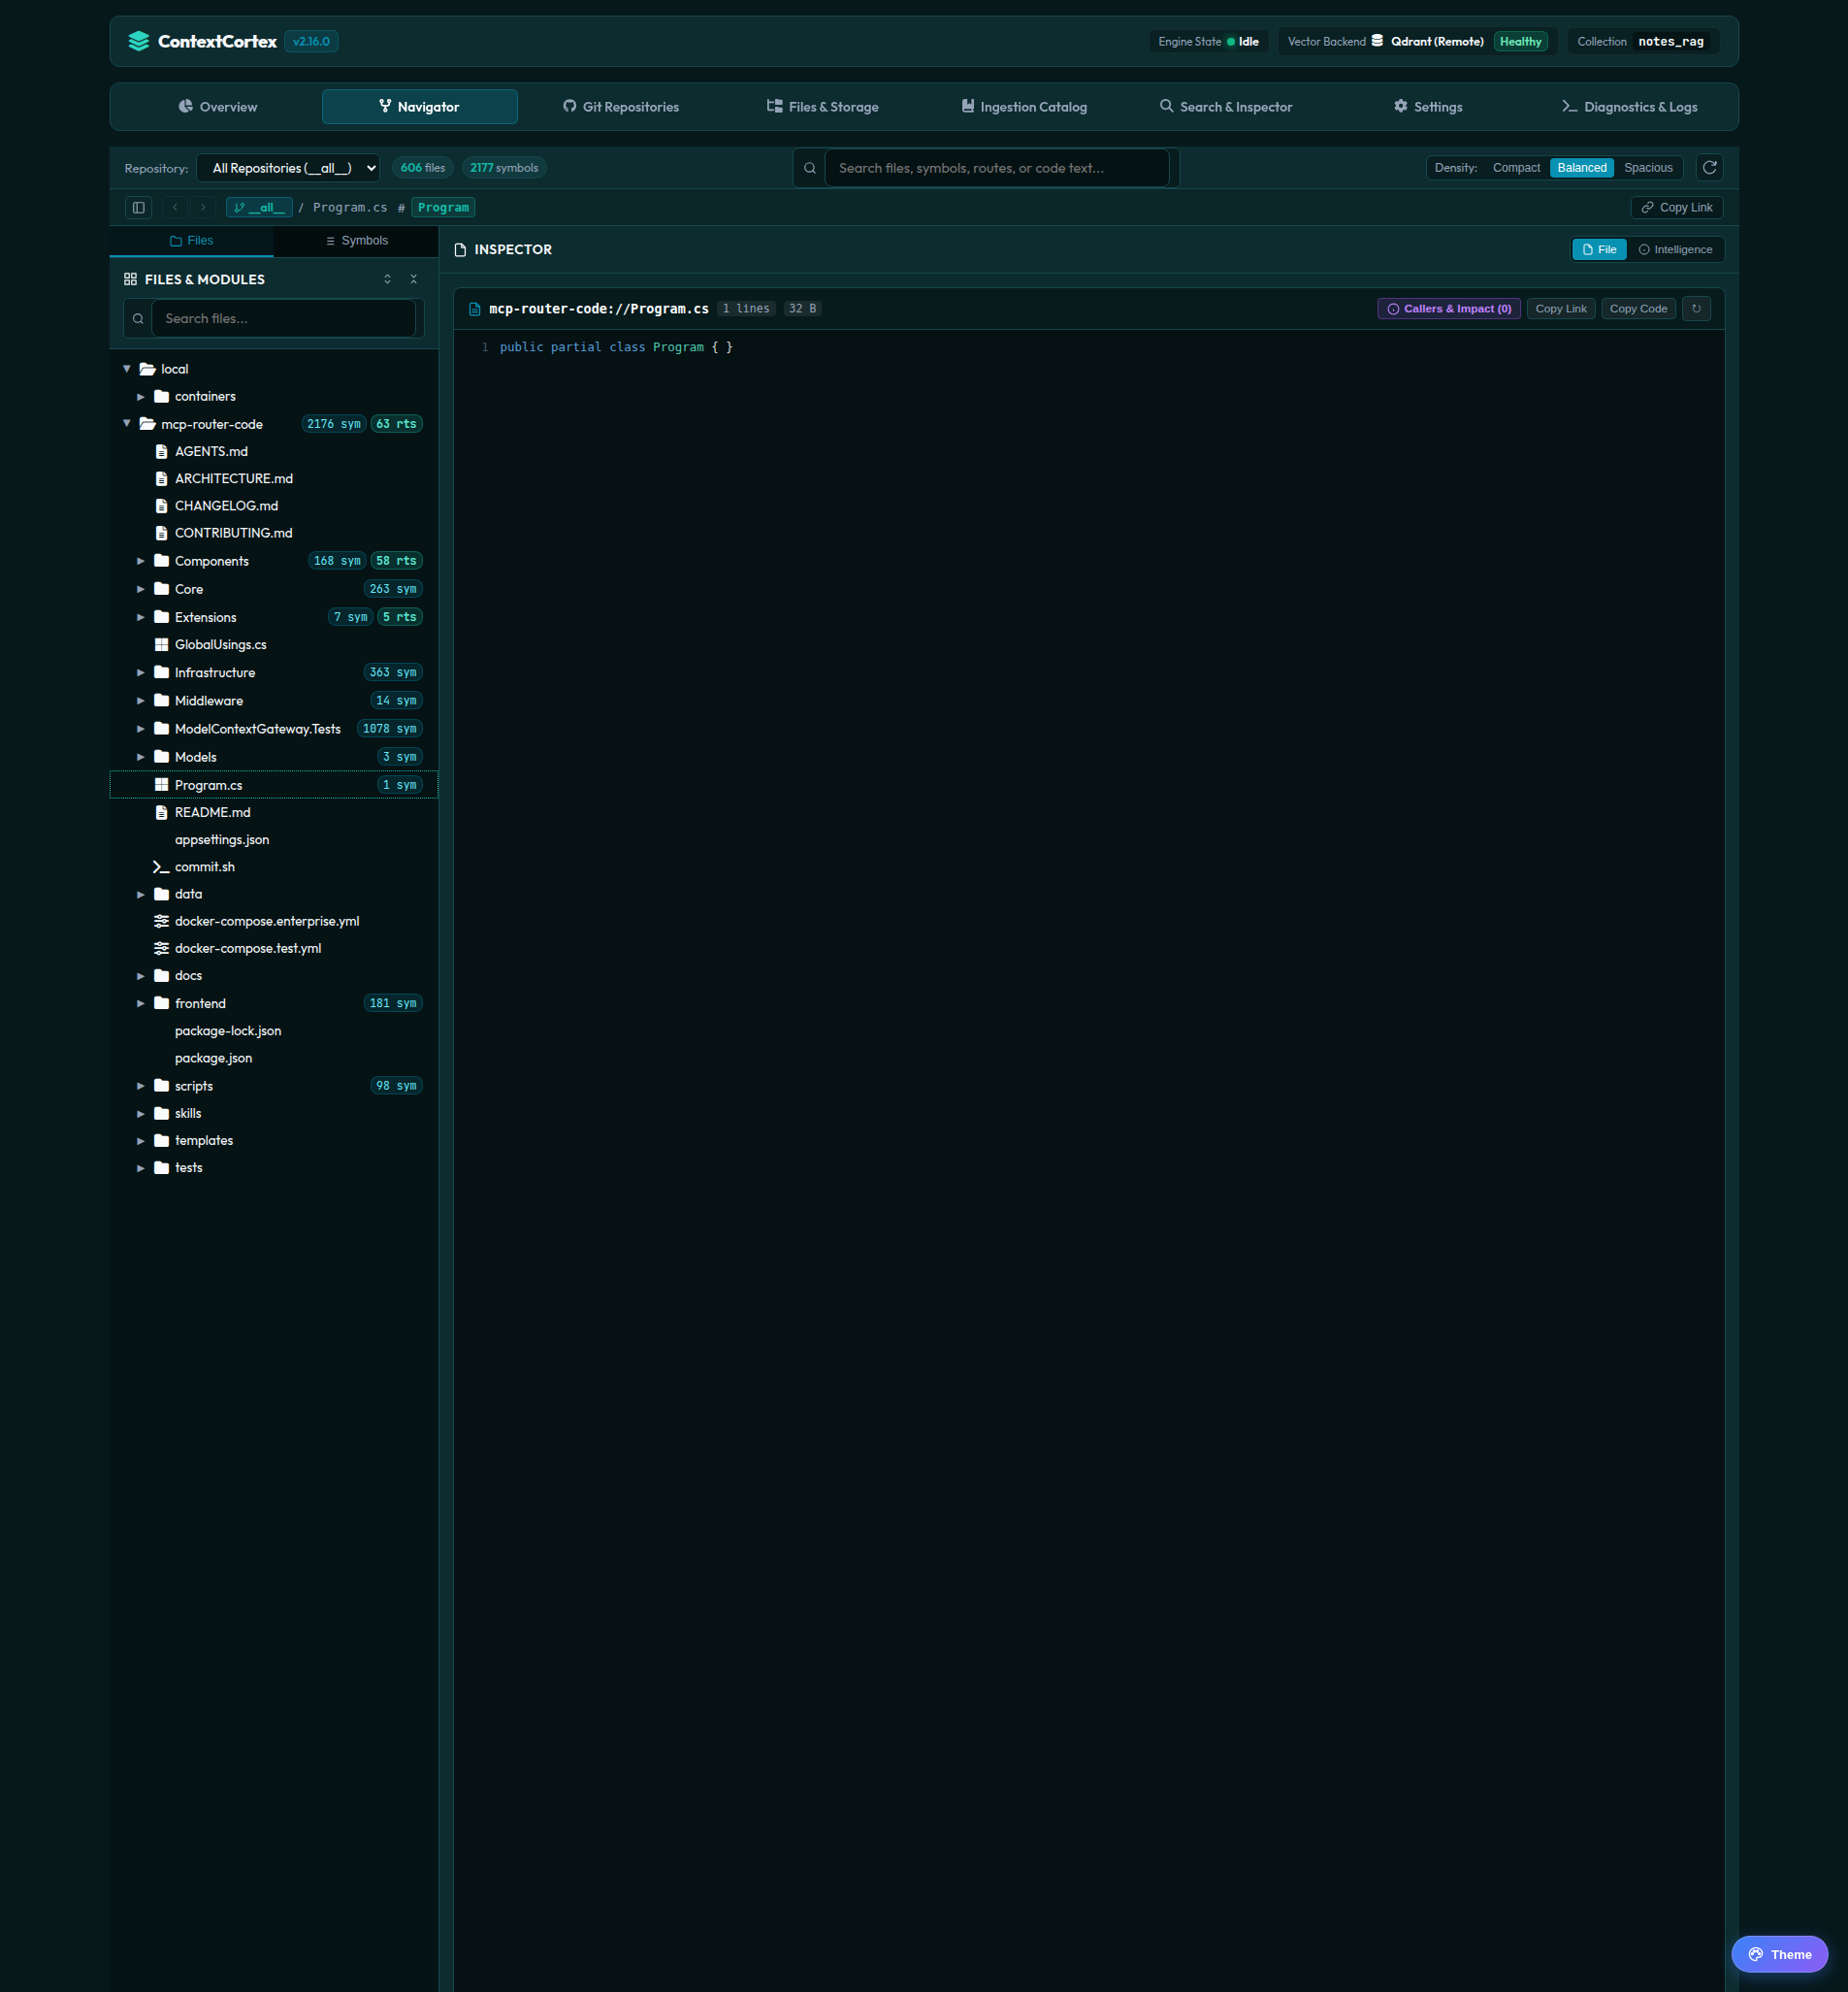Collapse the local folder

pyautogui.click(x=127, y=369)
